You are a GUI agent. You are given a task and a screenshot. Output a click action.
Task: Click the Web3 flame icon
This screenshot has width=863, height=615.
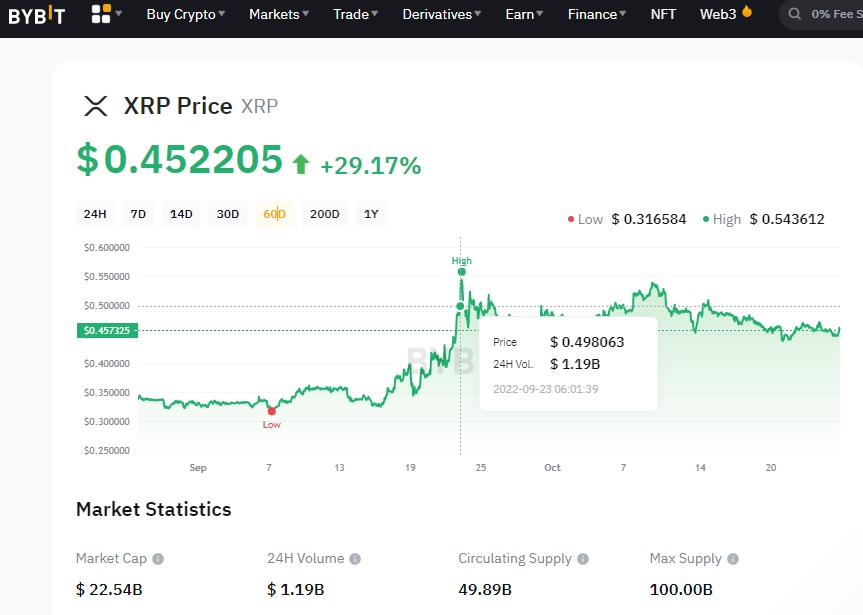[x=747, y=12]
